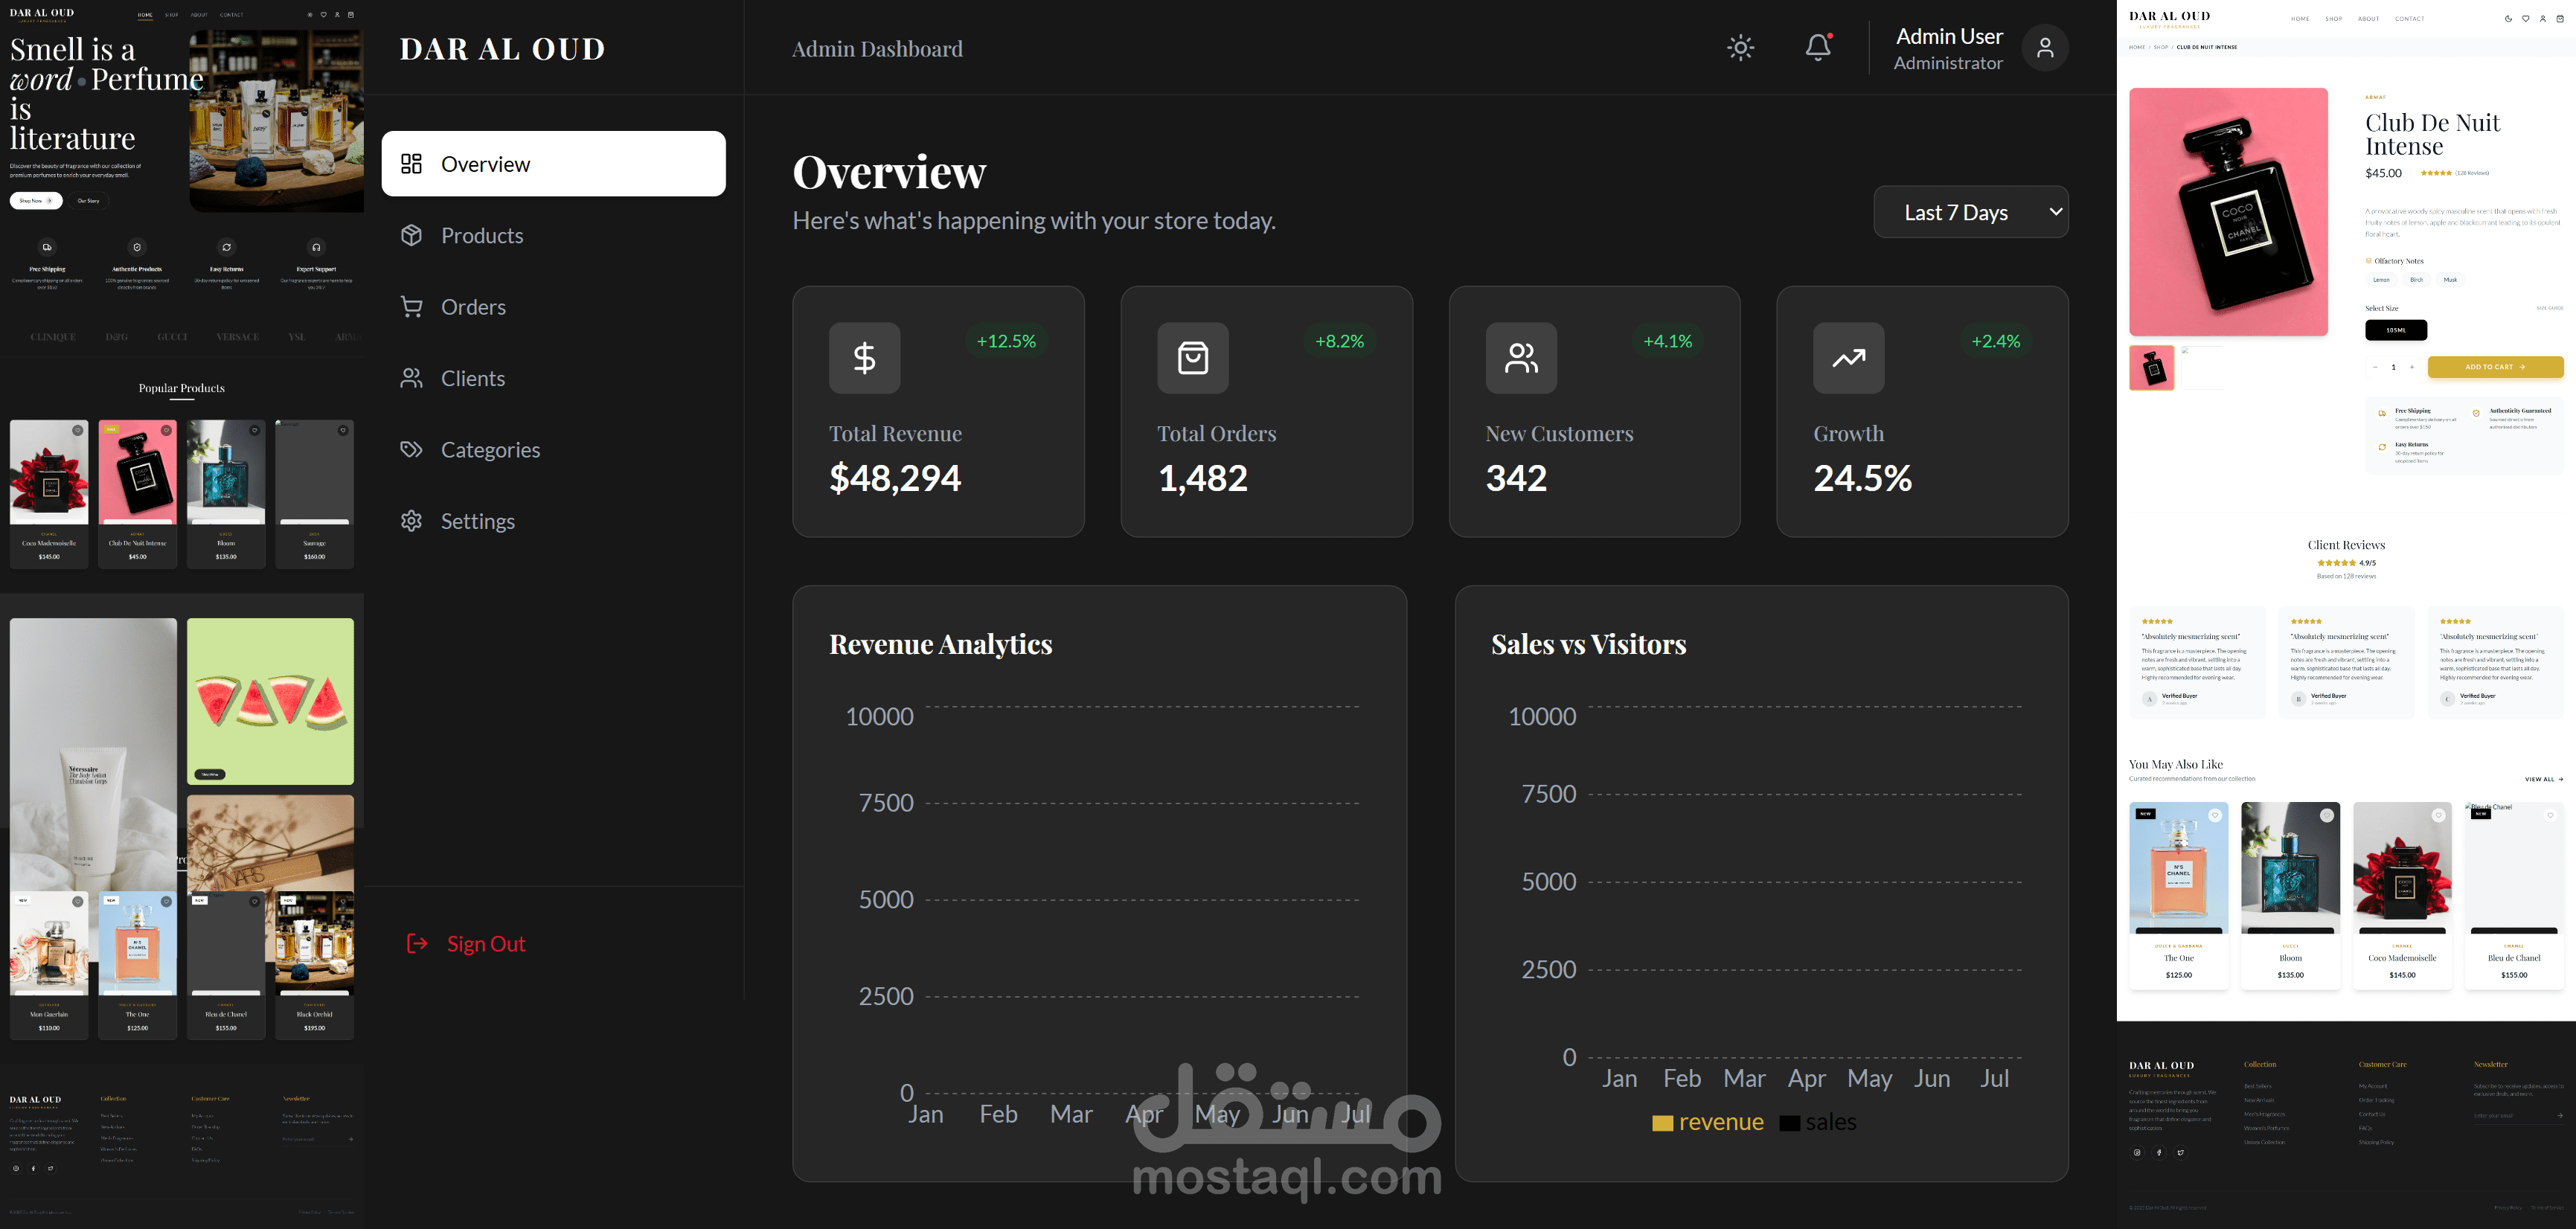The height and width of the screenshot is (1229, 2576).
Task: Toggle the revenue legend swatch in chart
Action: (1662, 1123)
